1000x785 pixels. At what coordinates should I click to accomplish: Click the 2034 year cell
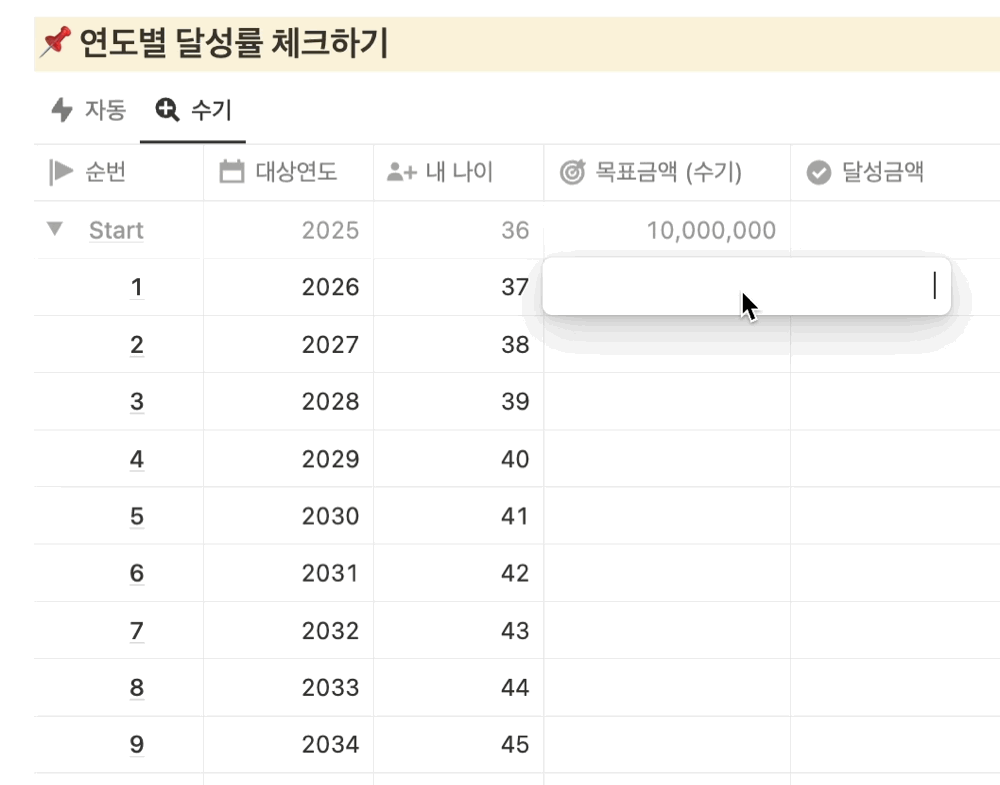[288, 745]
